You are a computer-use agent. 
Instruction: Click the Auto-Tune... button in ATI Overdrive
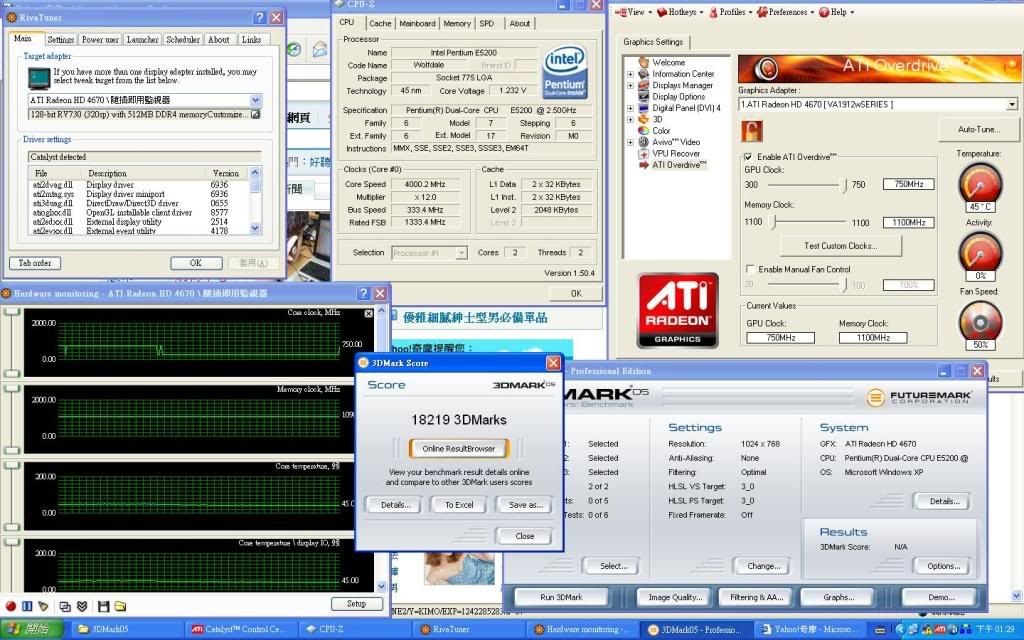[978, 129]
